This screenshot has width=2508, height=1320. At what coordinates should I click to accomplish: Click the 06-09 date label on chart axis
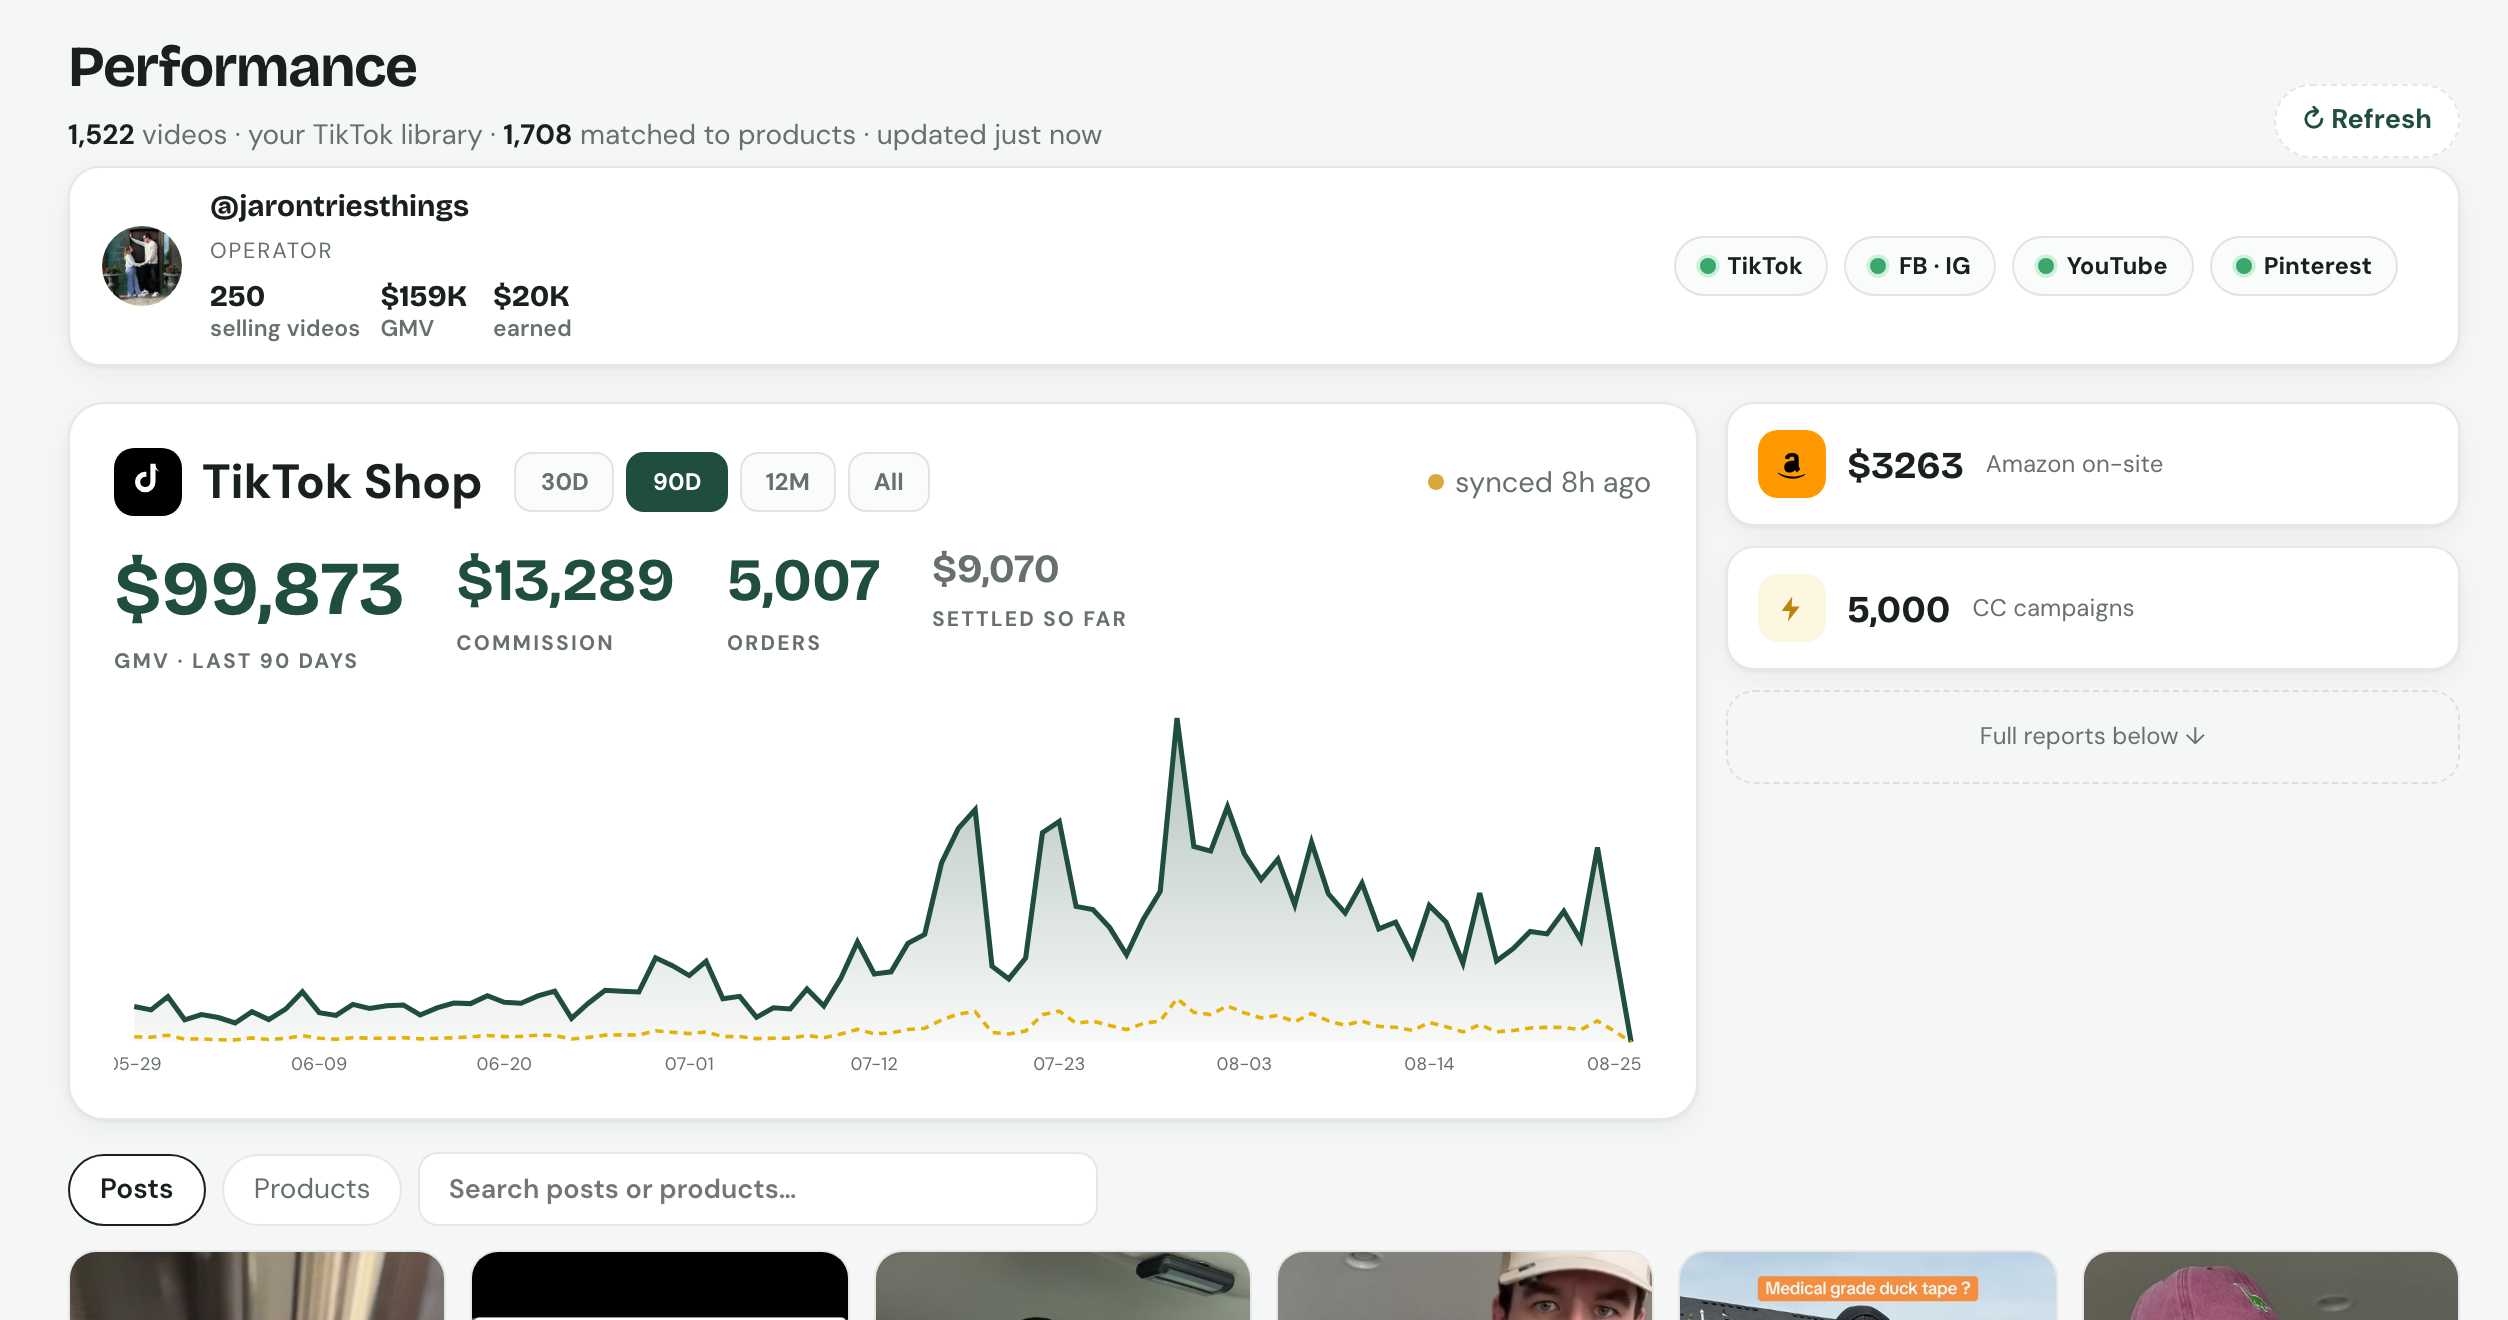[318, 1064]
